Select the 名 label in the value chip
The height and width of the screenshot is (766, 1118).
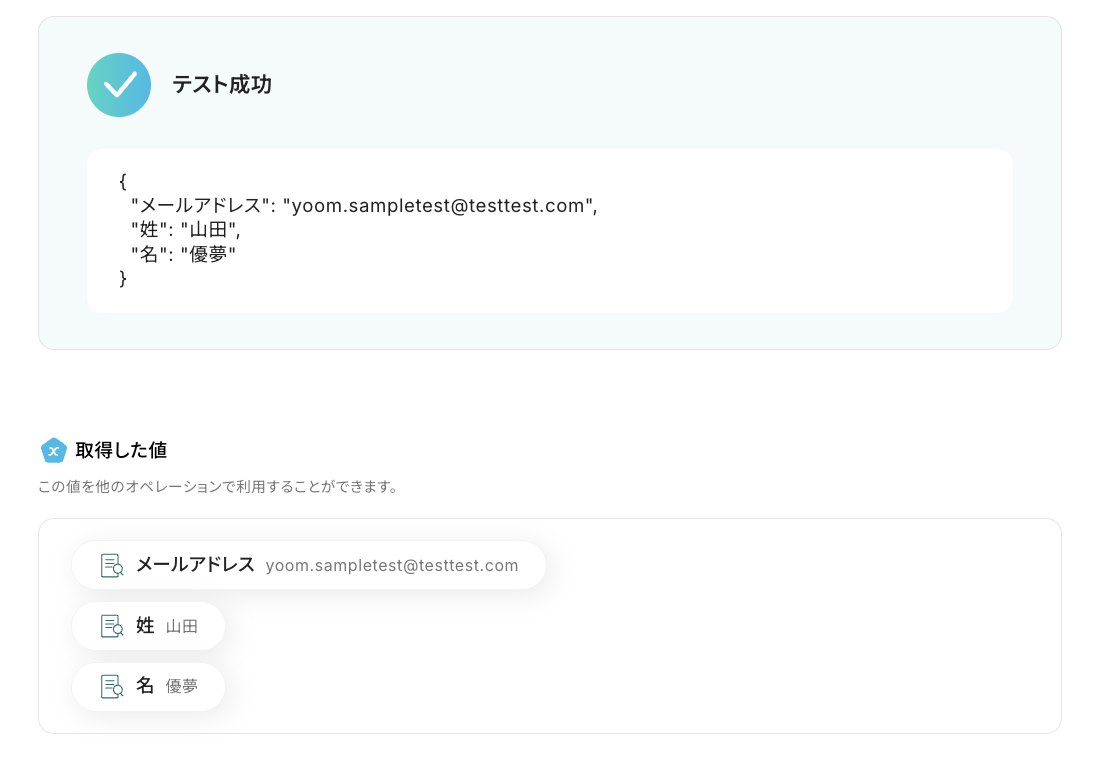coord(145,686)
